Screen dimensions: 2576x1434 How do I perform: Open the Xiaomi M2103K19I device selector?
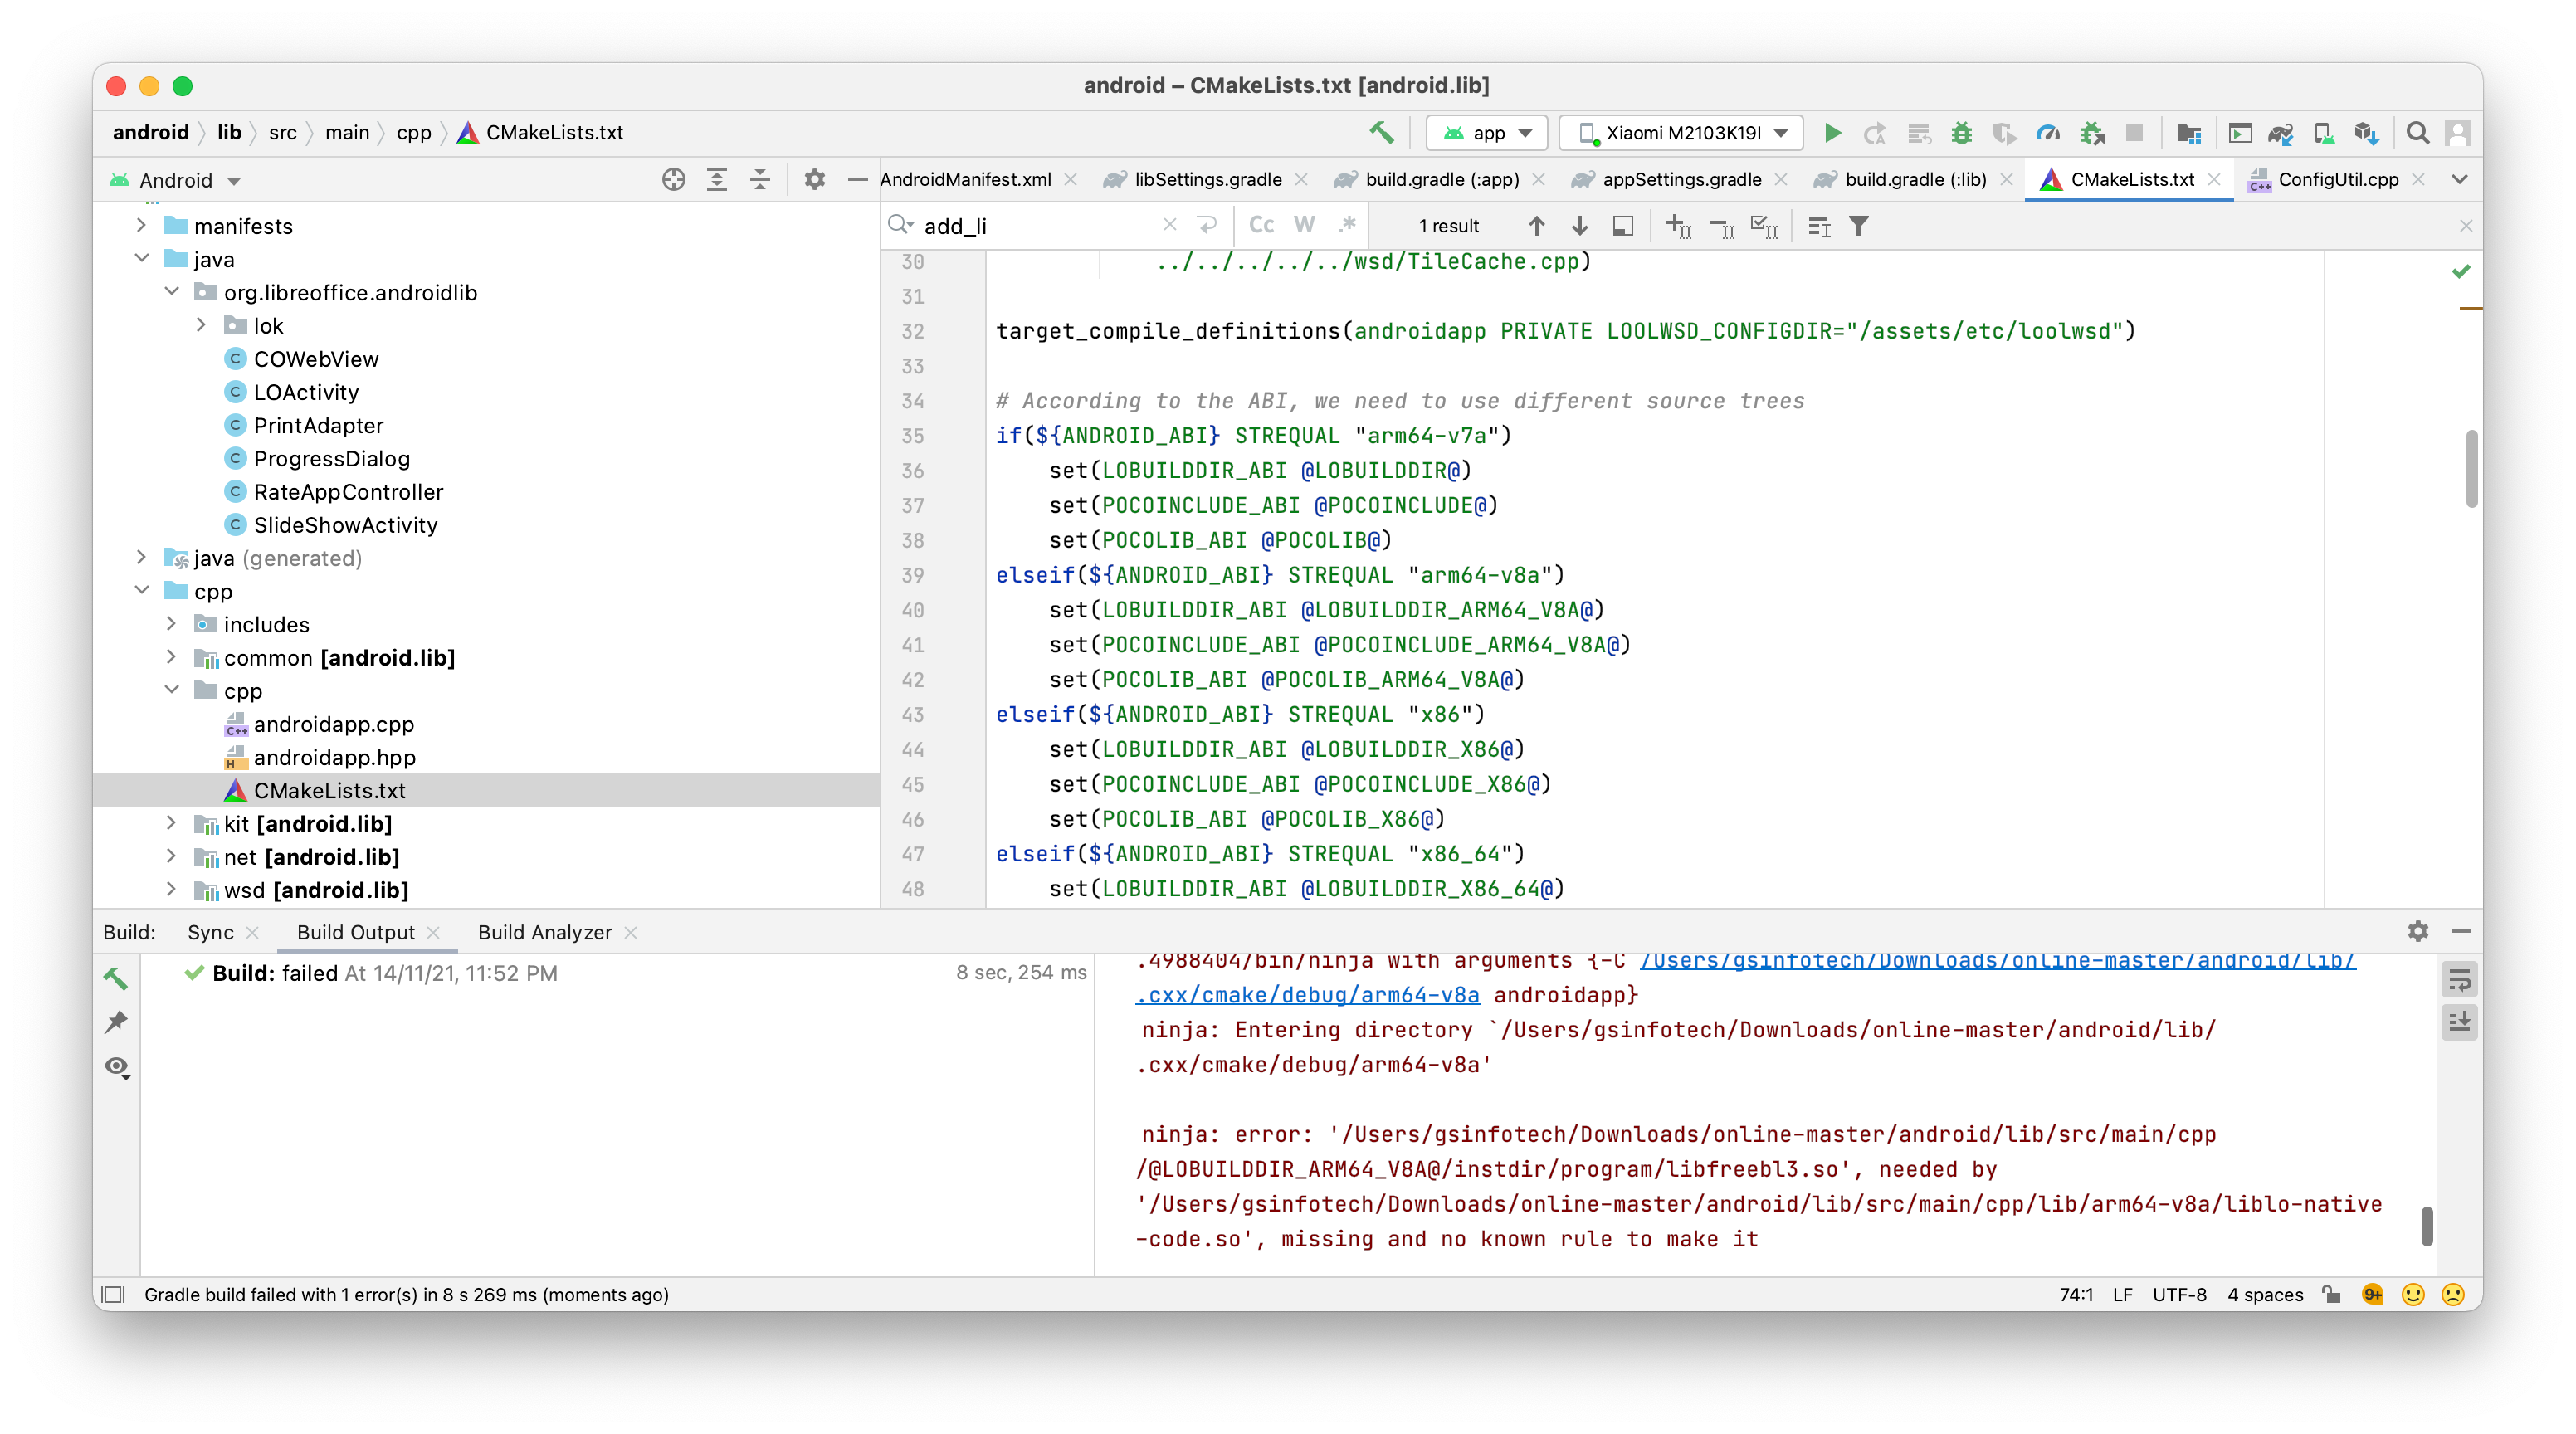(1680, 132)
